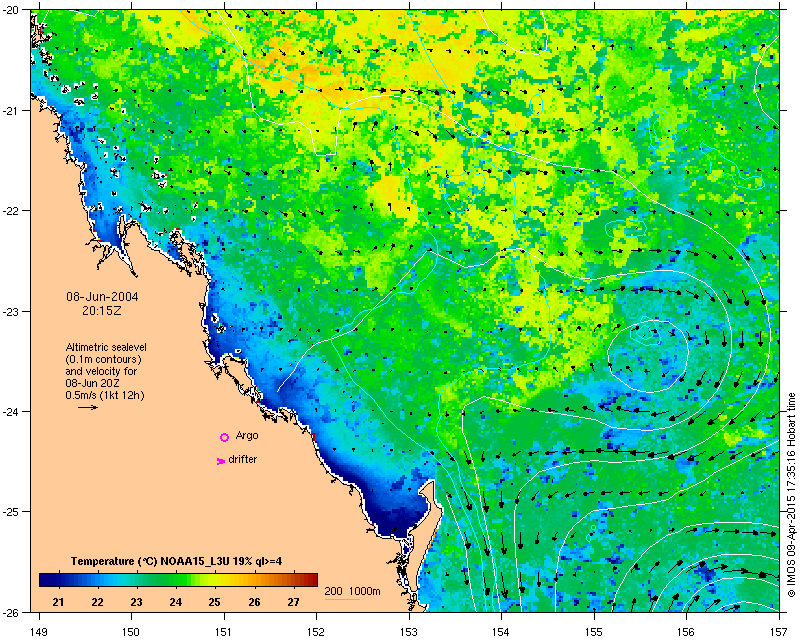
Task: Pick the yellow 25°C colorbar section
Action: tap(214, 580)
